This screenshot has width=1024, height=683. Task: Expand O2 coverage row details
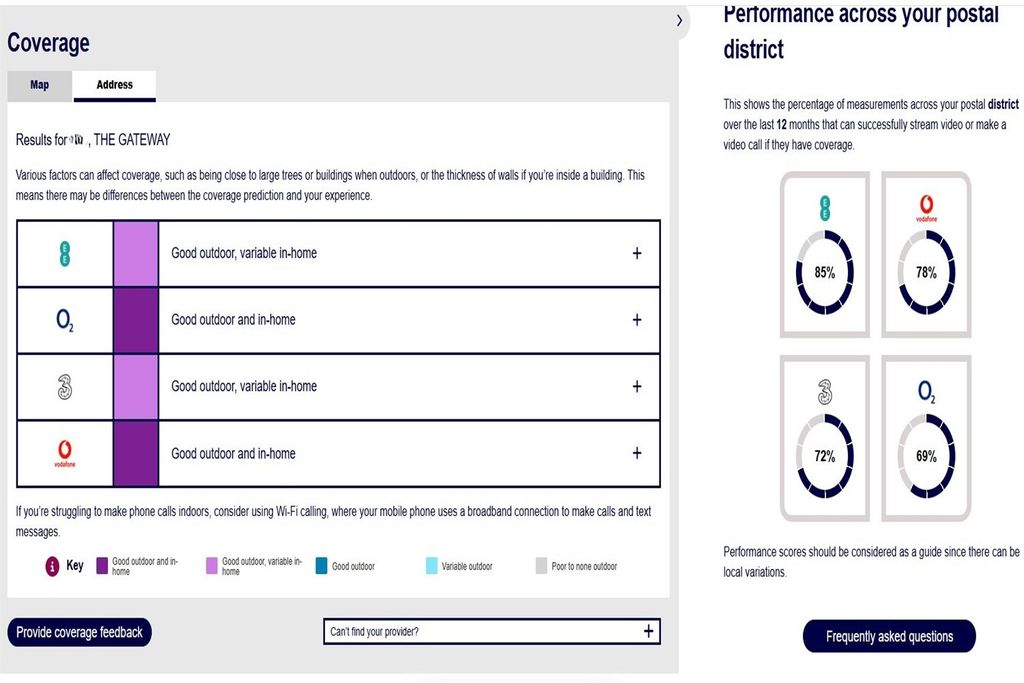[x=637, y=320]
